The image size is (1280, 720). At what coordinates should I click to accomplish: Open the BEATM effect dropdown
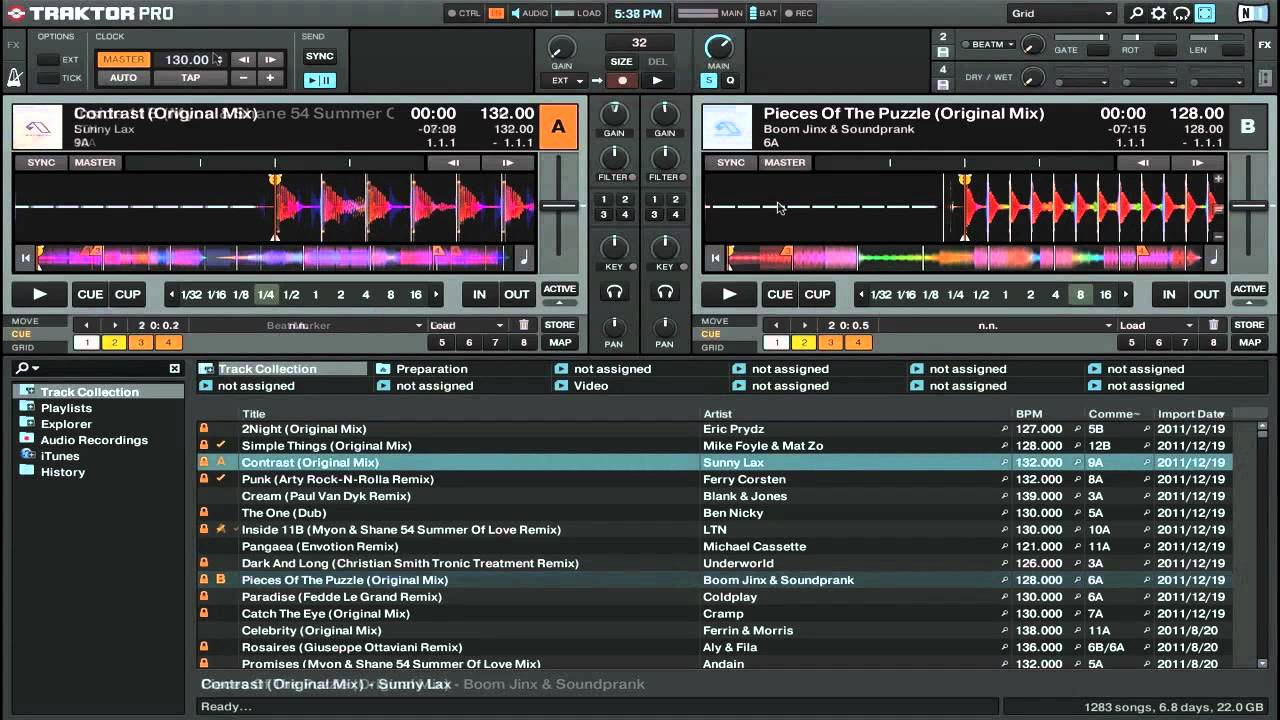[988, 45]
